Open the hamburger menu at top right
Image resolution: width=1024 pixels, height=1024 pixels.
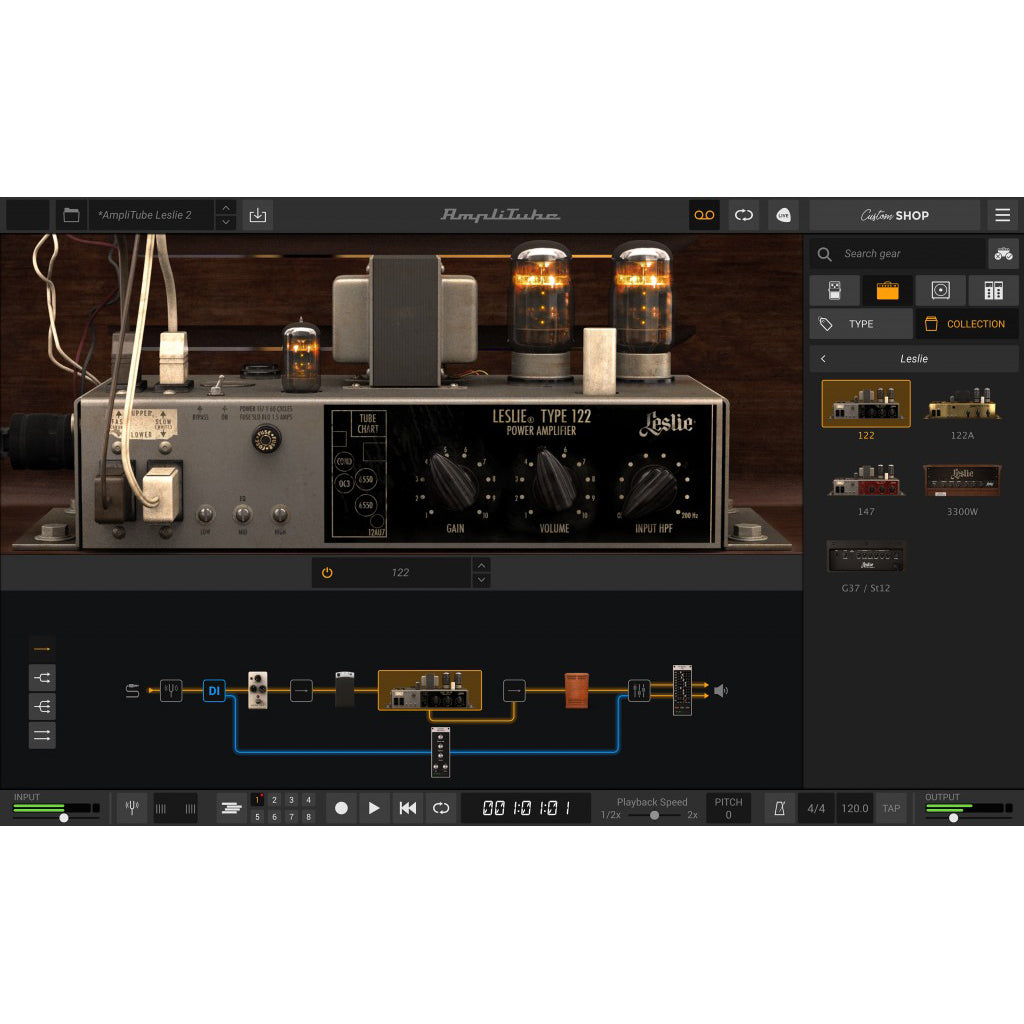point(1002,215)
